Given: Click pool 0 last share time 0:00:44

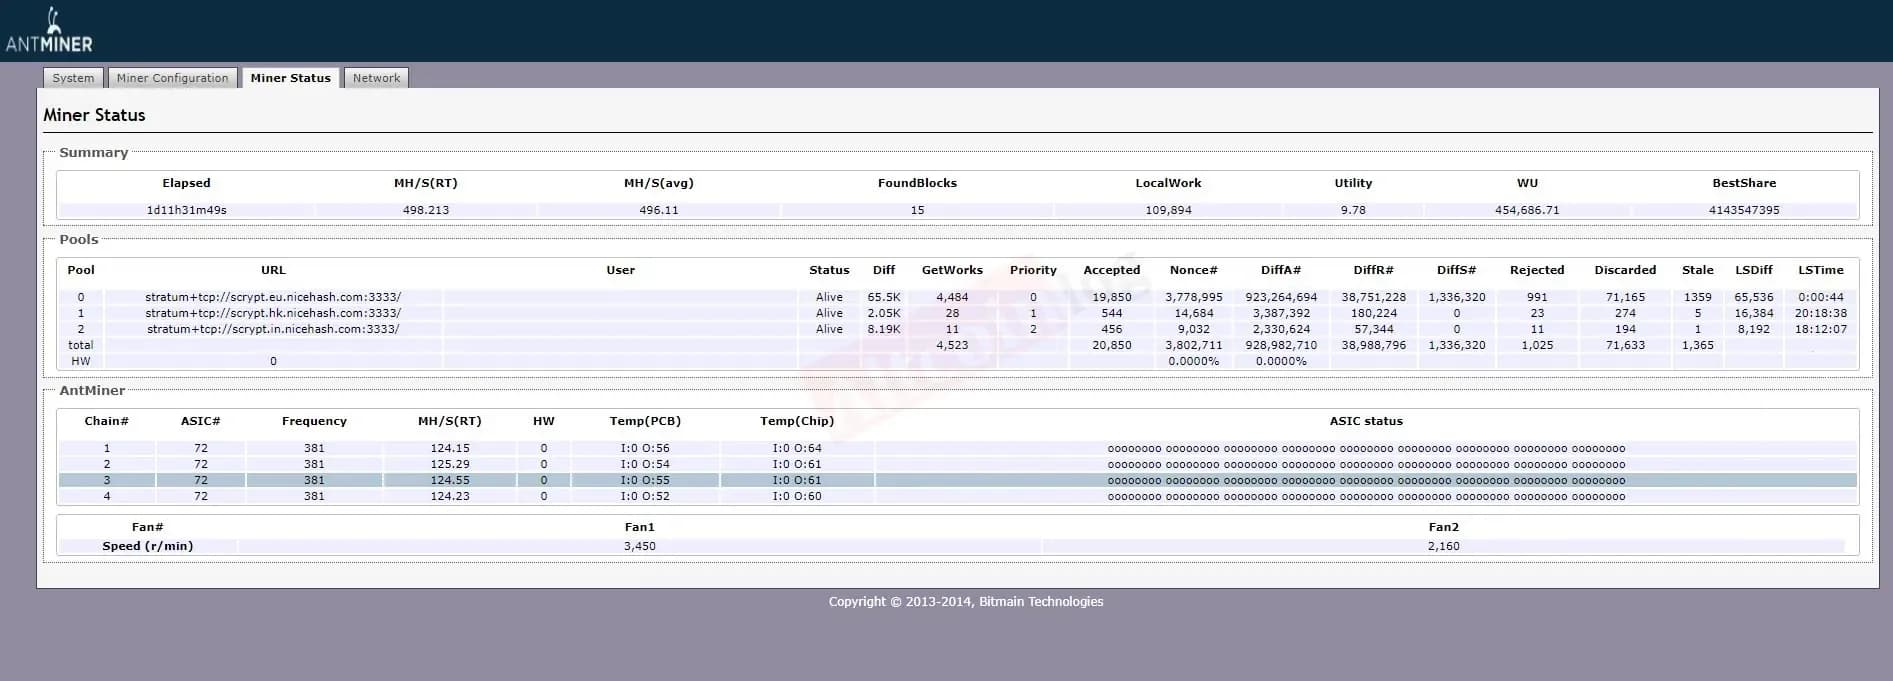Looking at the screenshot, I should pyautogui.click(x=1821, y=297).
